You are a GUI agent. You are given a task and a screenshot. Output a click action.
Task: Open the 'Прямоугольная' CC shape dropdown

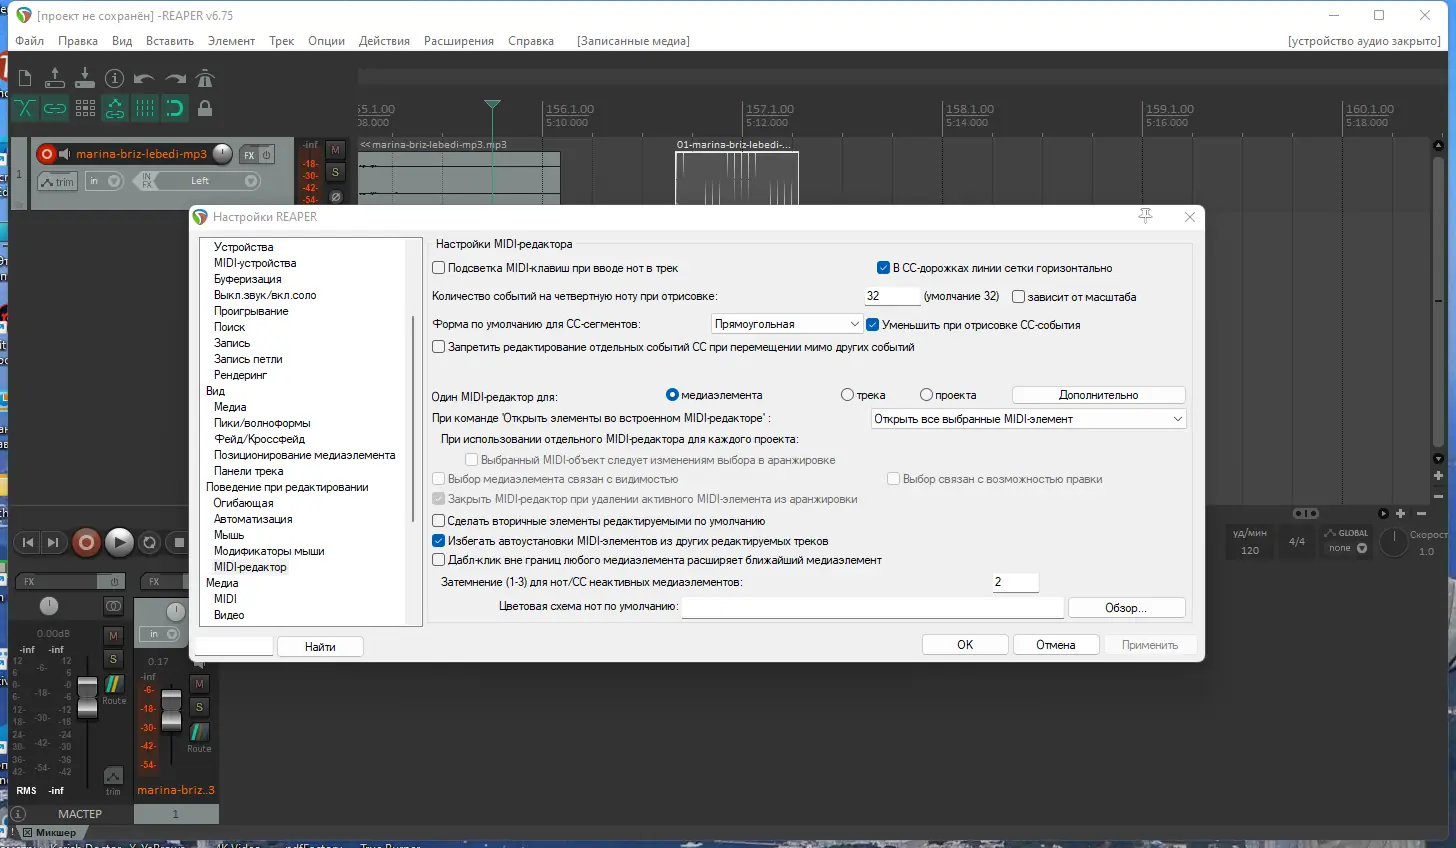(x=786, y=324)
